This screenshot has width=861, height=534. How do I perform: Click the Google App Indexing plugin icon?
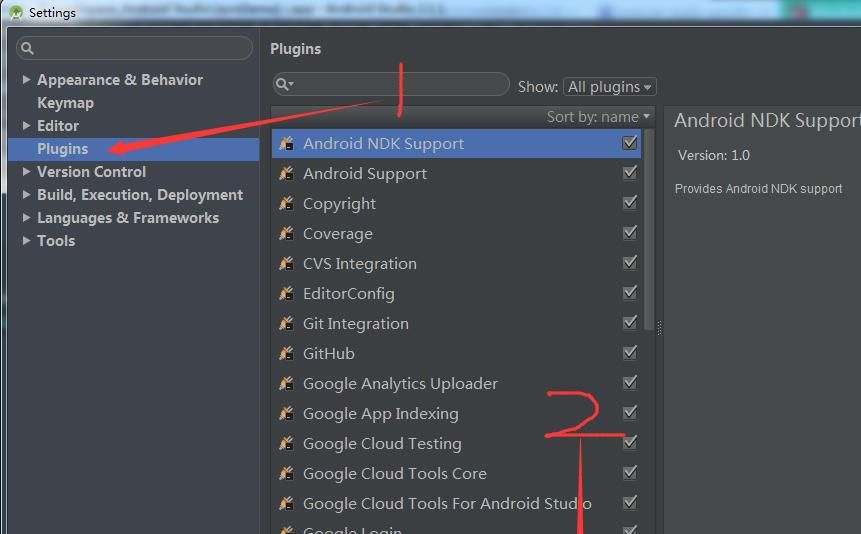pyautogui.click(x=286, y=413)
